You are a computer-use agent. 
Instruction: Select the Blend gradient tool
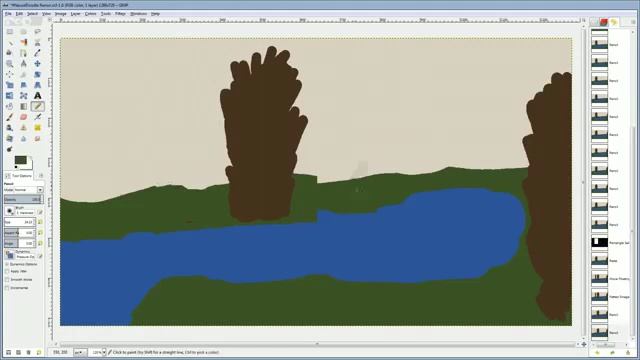point(23,107)
